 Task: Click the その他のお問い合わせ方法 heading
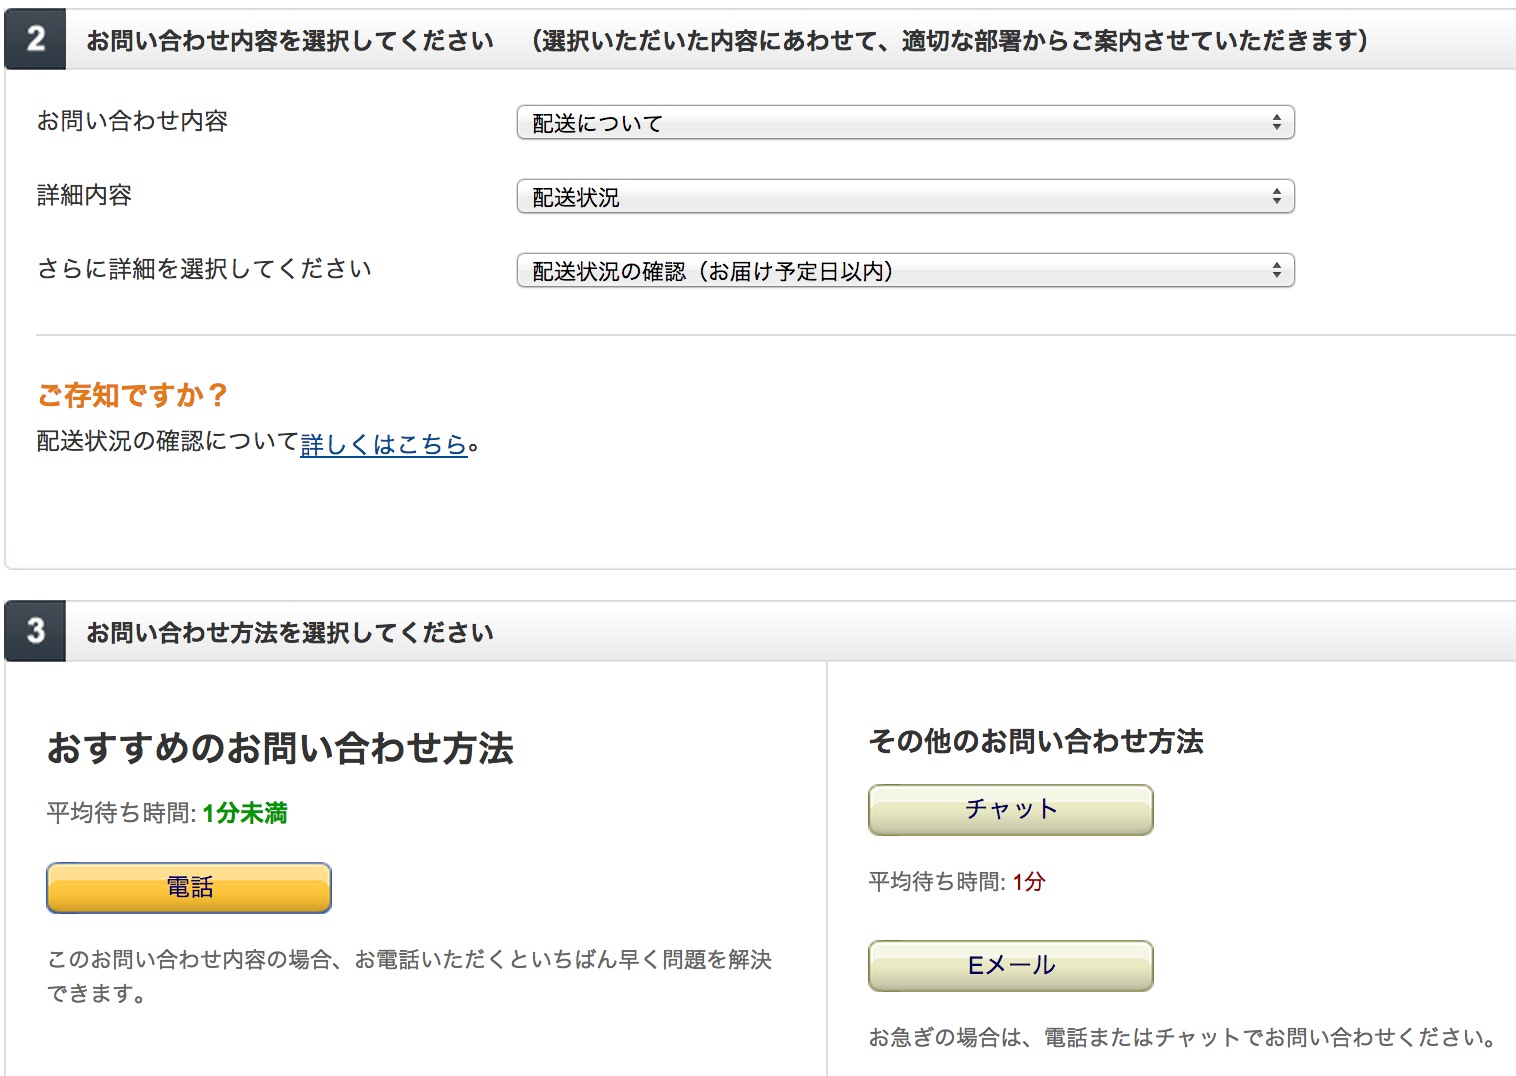tap(1037, 742)
